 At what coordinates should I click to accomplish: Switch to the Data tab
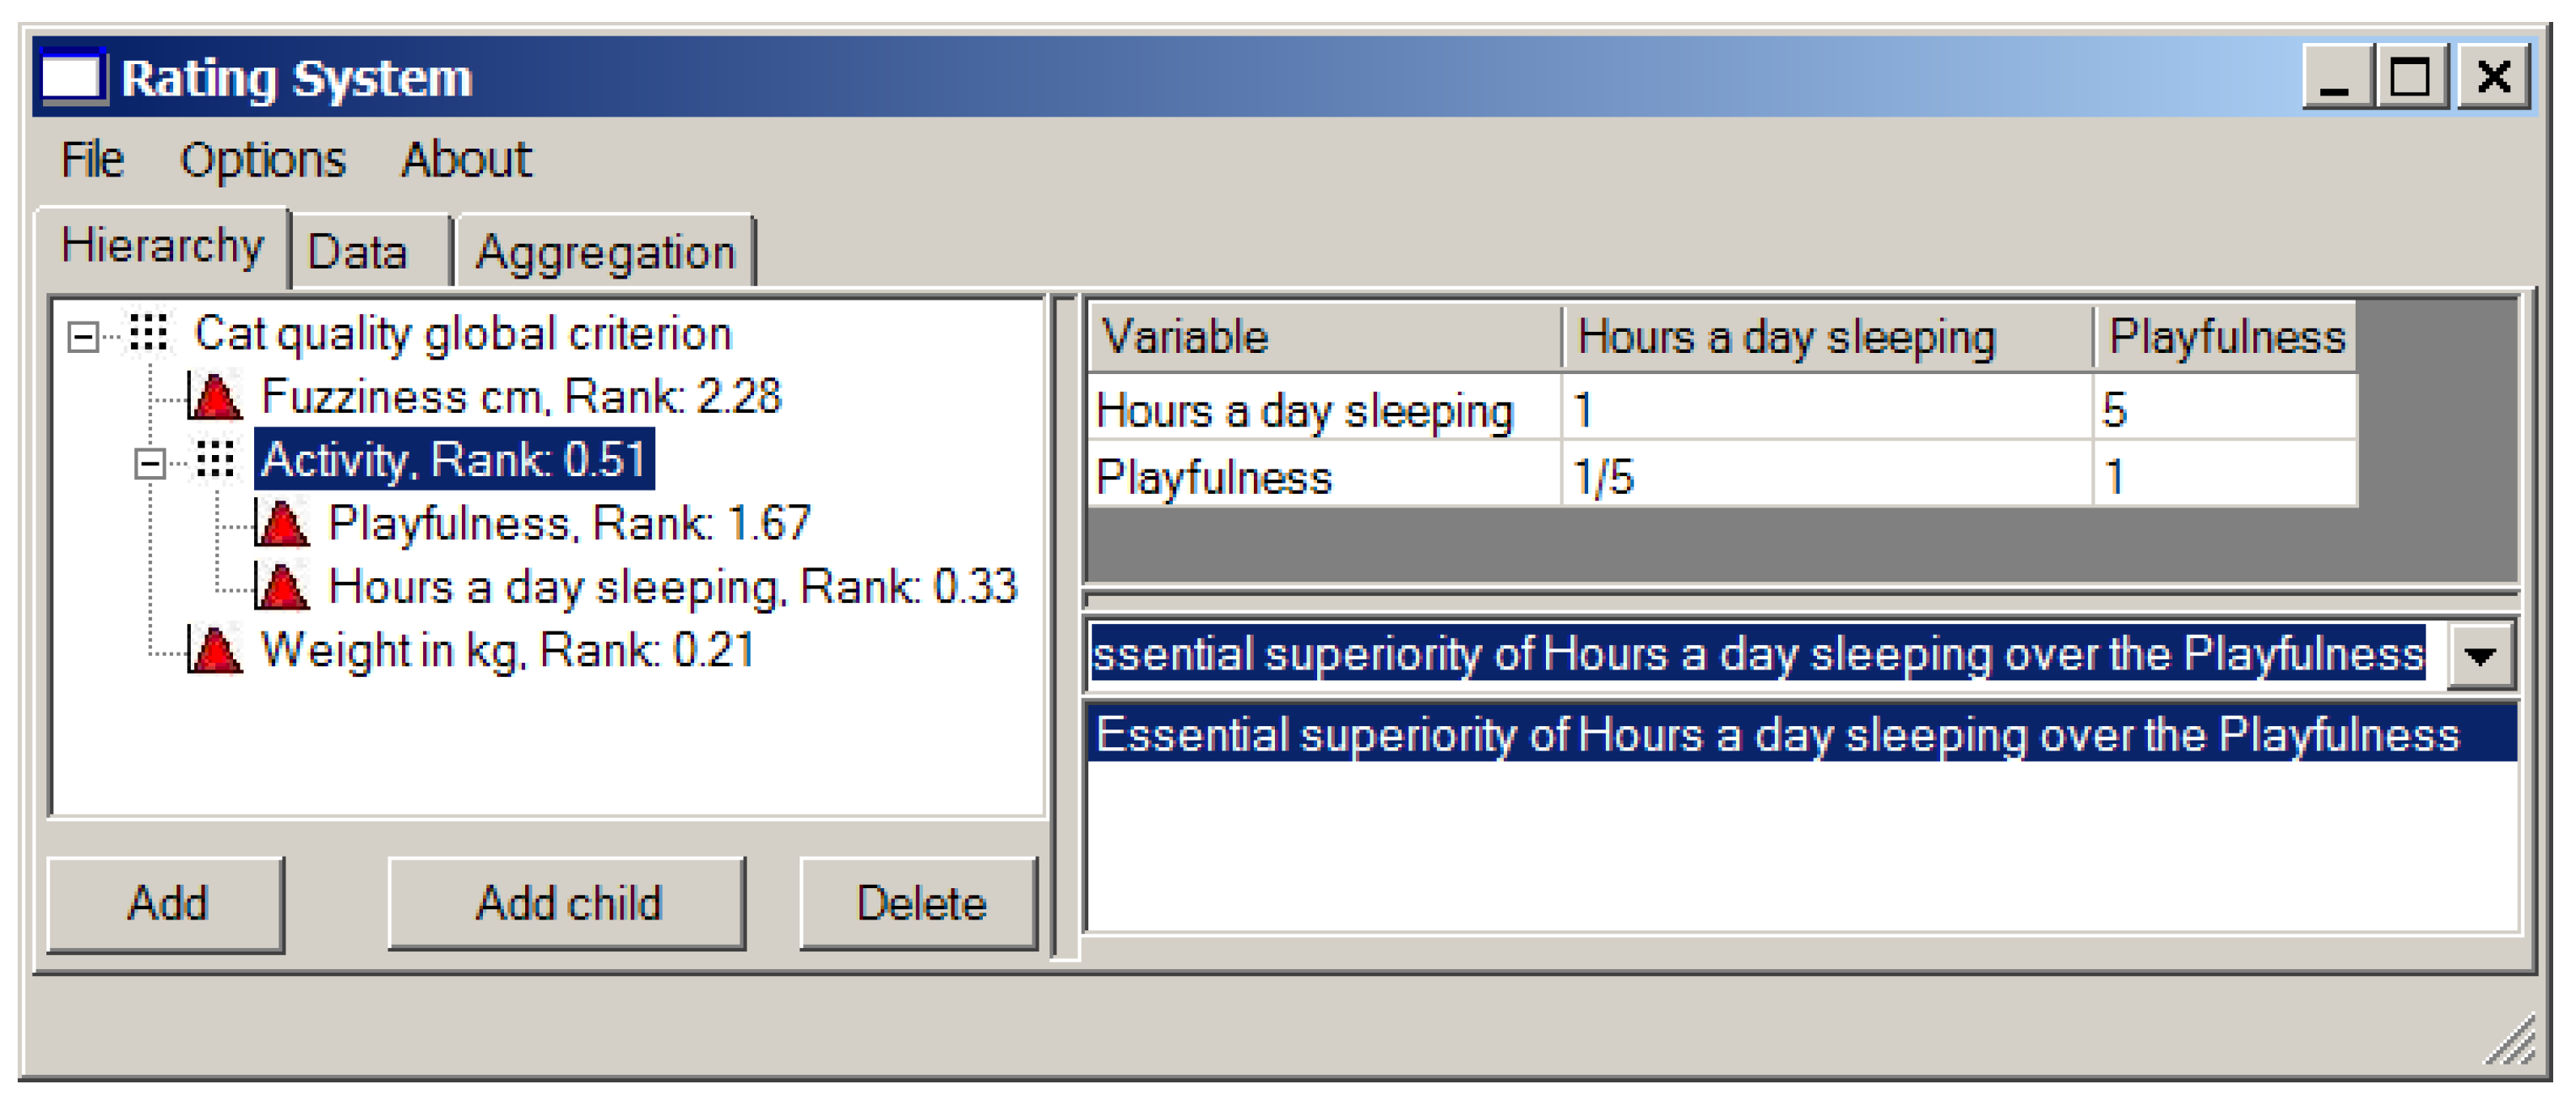pos(358,252)
